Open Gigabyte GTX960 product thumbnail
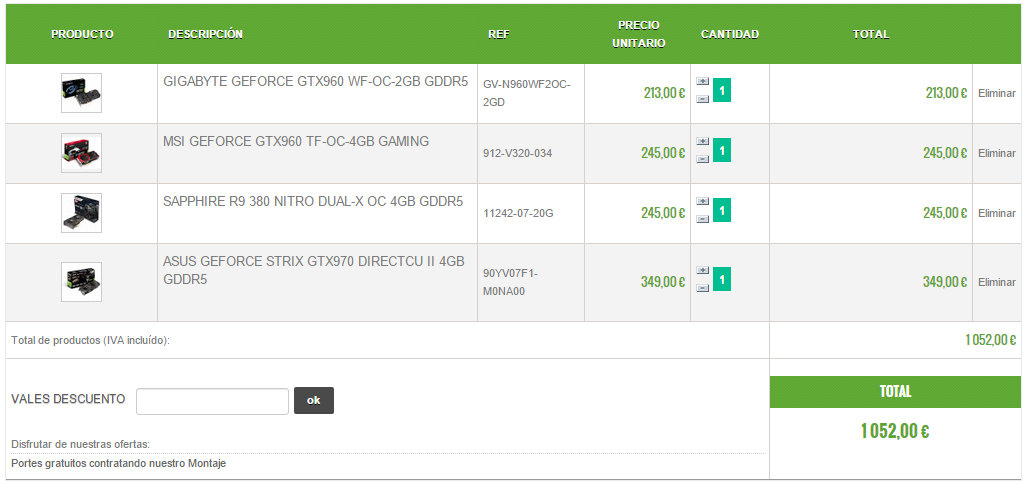The image size is (1026, 485). pos(81,93)
